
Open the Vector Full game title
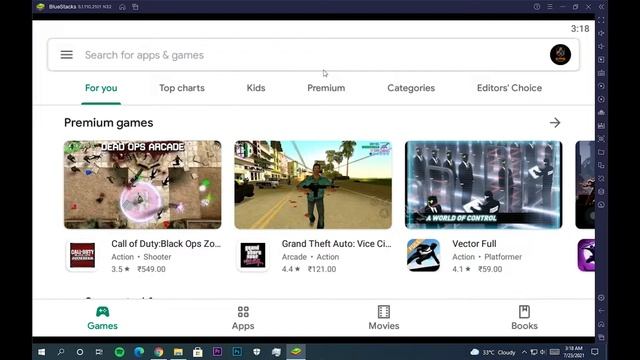474,244
